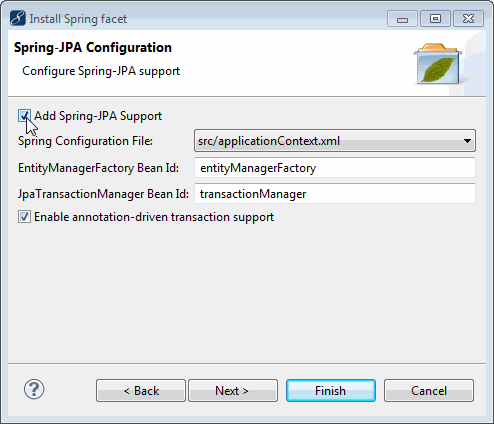Click the Spring leaf jar banner image

pos(438,64)
